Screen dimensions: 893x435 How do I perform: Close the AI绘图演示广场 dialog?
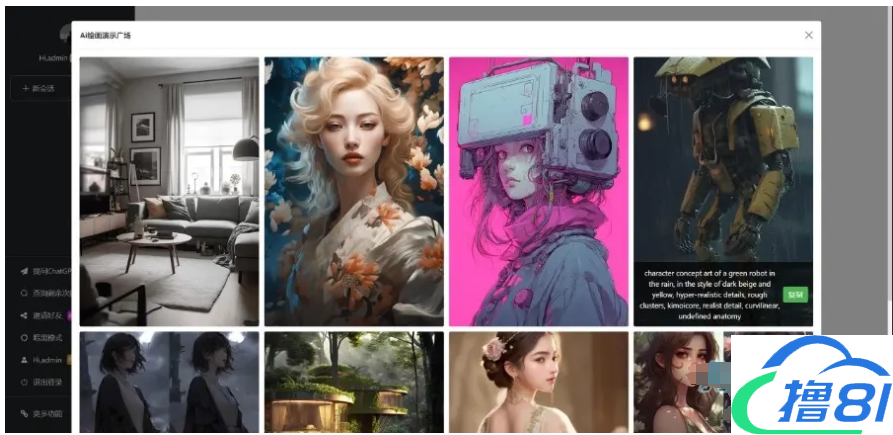808,35
